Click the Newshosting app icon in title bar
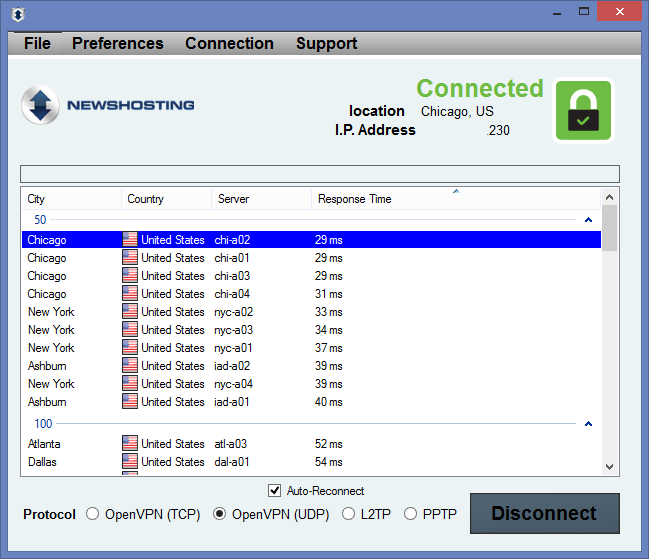 18,15
